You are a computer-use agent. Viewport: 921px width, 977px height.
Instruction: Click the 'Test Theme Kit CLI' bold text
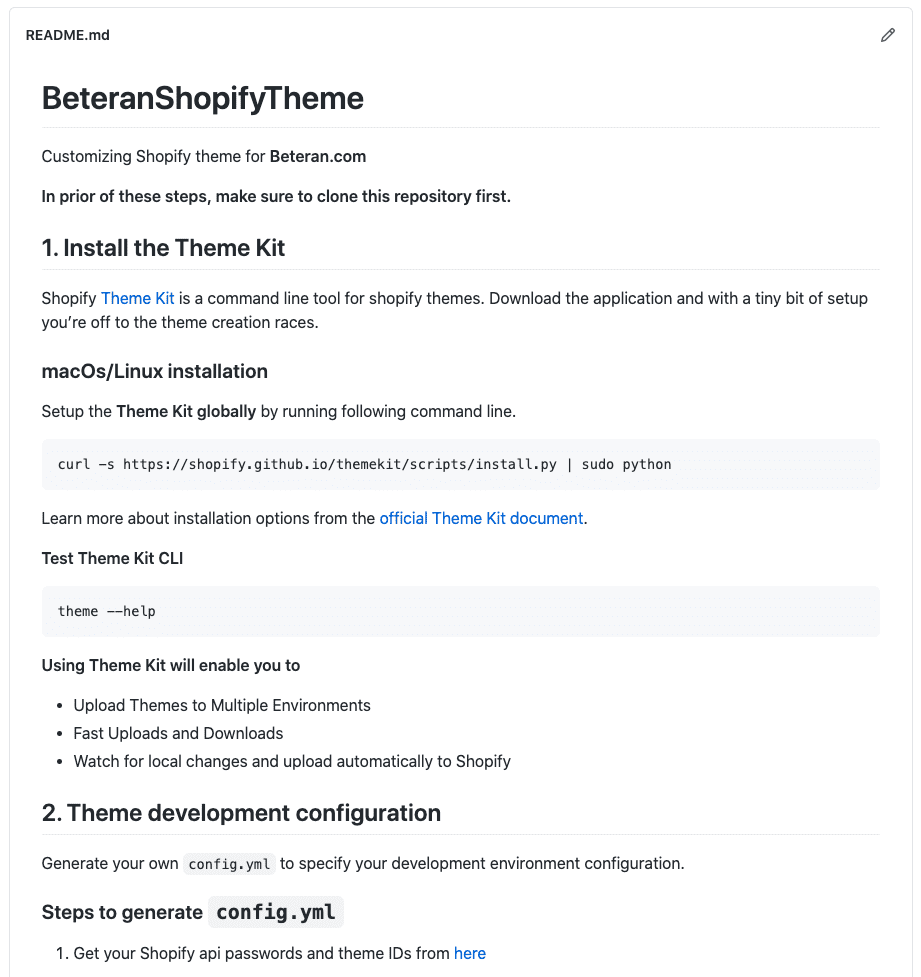112,558
